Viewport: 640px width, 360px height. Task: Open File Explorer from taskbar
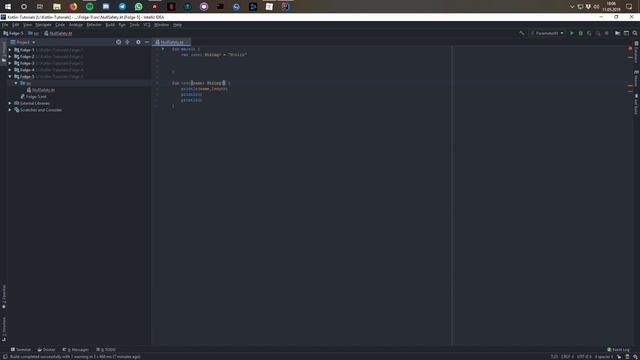click(57, 7)
